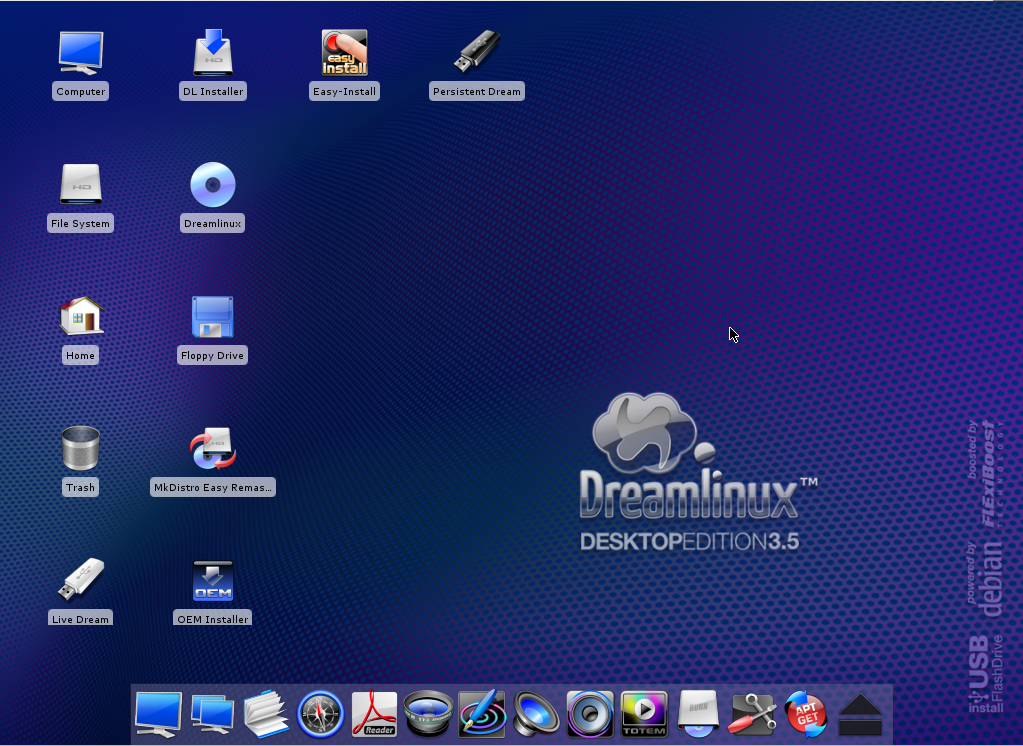Click the eject triangle icon in dock

[x=860, y=714]
